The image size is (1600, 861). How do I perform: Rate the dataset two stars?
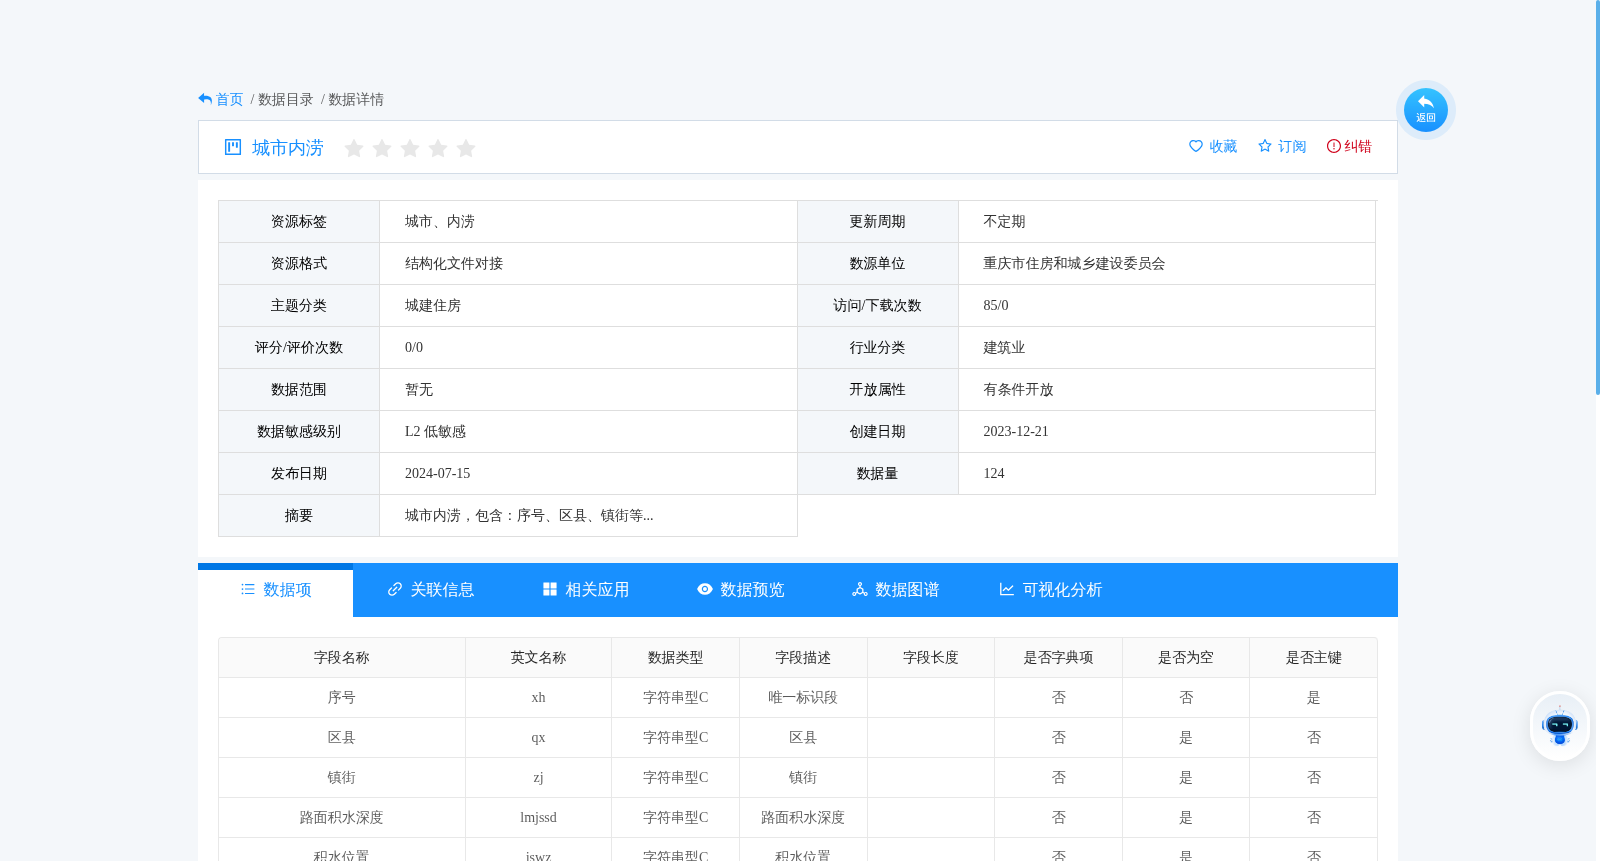click(x=381, y=148)
